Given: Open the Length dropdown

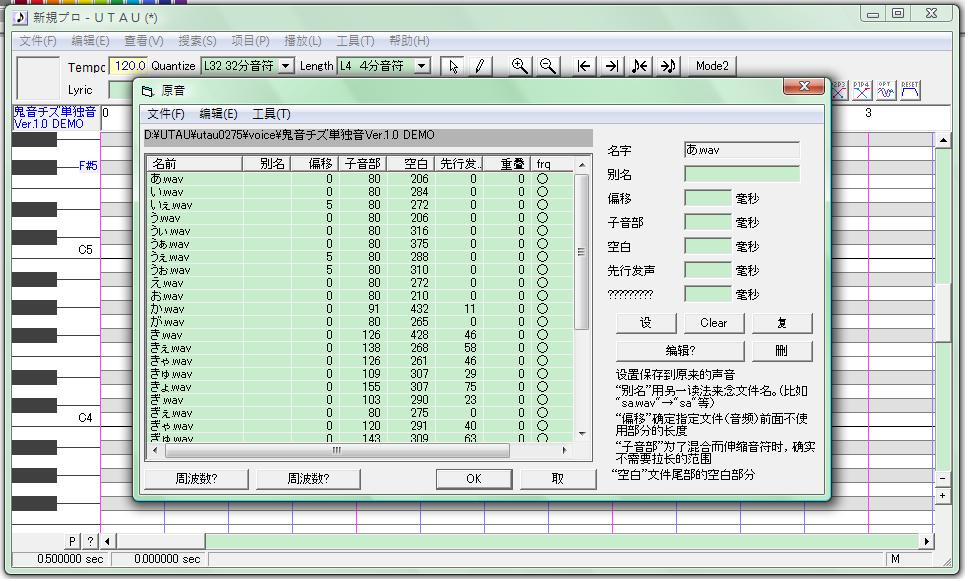Looking at the screenshot, I should point(422,66).
